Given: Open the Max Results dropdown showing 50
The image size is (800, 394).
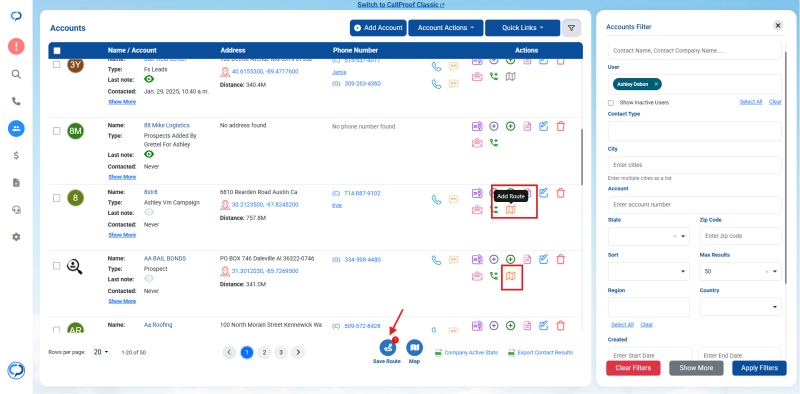Looking at the screenshot, I should tap(740, 272).
